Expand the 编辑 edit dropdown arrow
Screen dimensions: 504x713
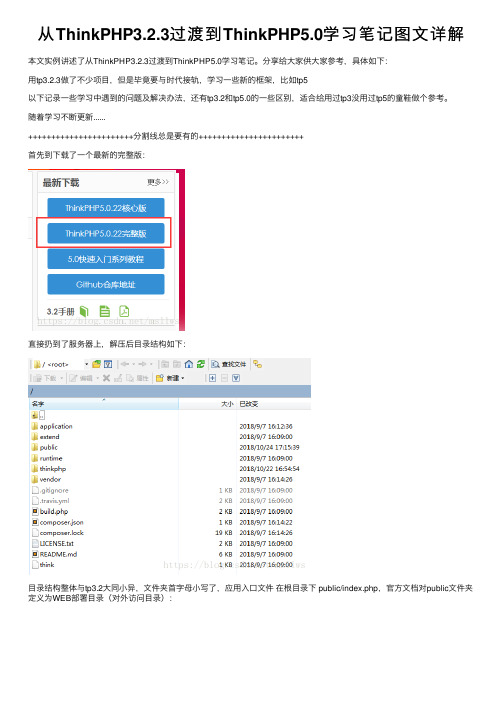(97, 378)
